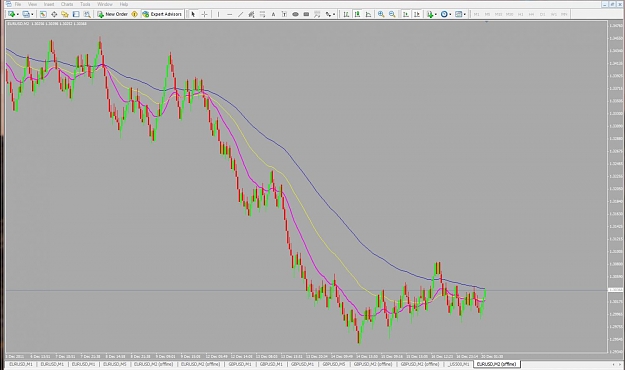625x370 pixels.
Task: Select the H4 timeframe button
Action: (531, 14)
